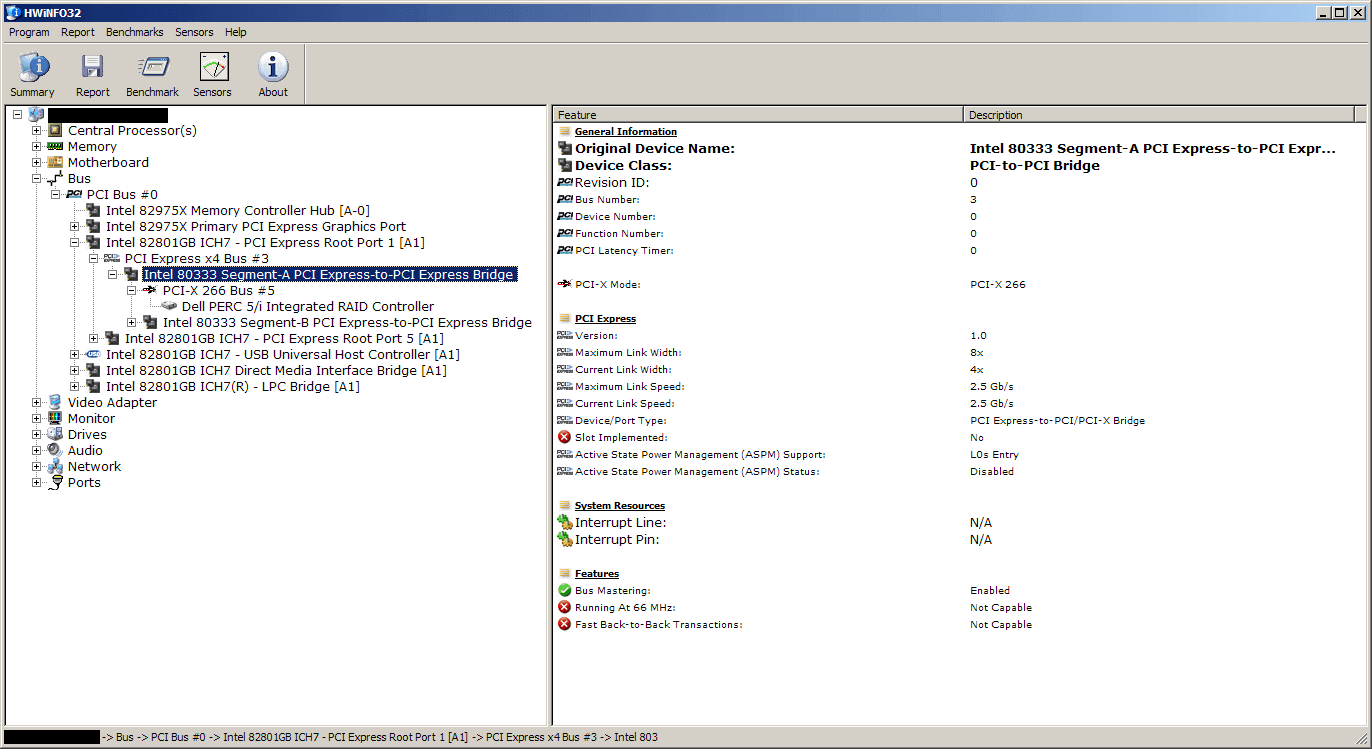The image size is (1372, 749).
Task: Select the ICH7(R) LPC Bridge item
Action: (233, 386)
